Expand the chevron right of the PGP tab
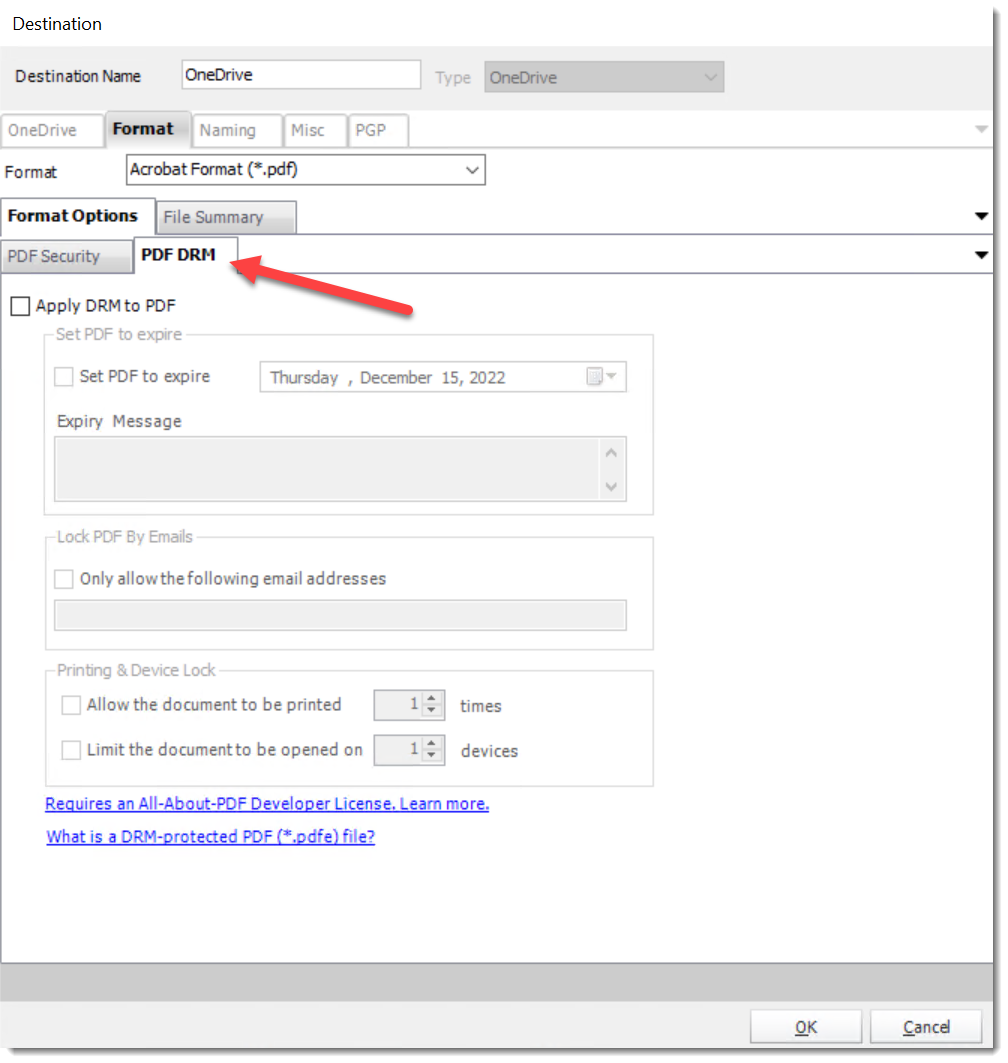 tap(982, 130)
